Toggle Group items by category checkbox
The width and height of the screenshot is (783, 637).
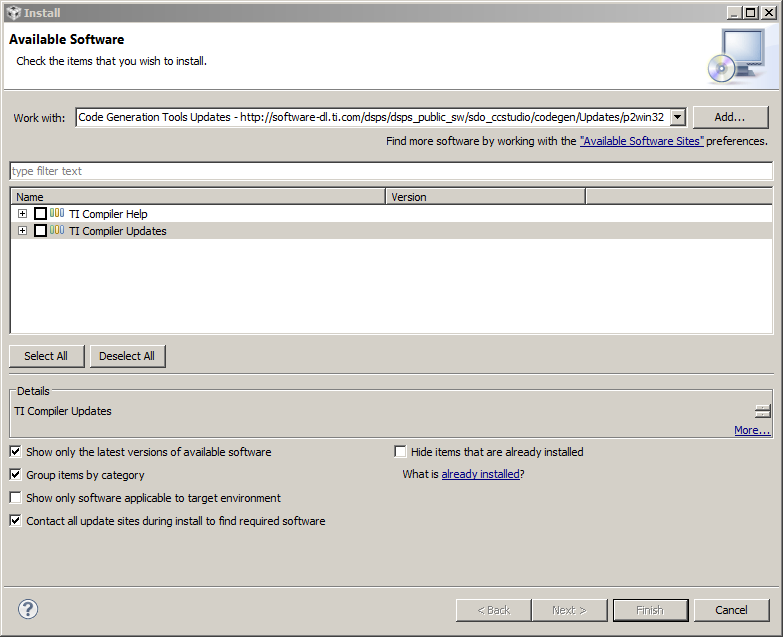coord(15,475)
